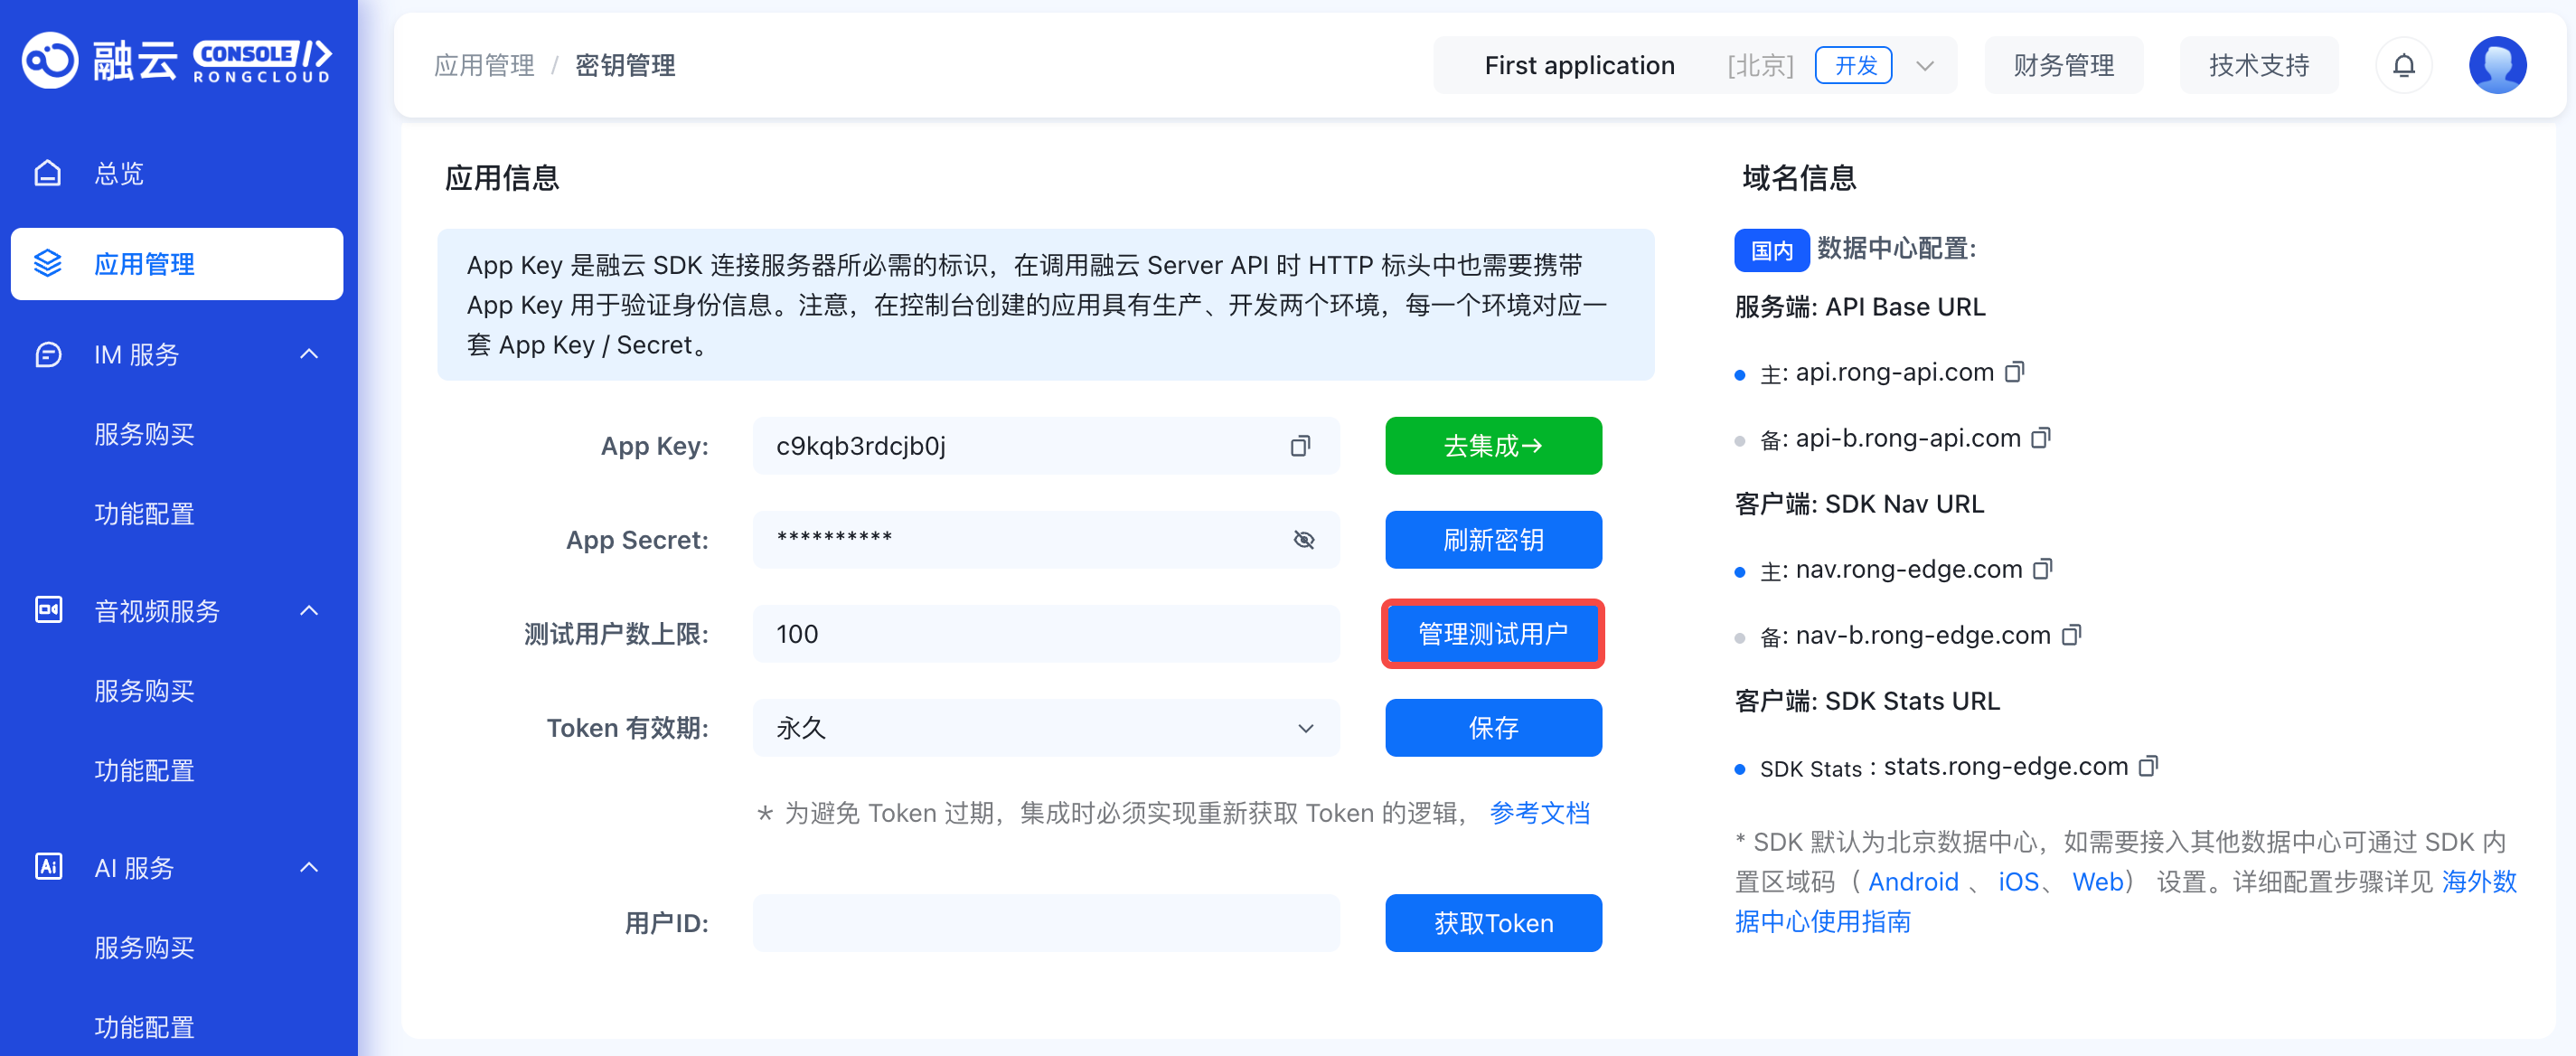Copy api.rong-api.com primary URL
Viewport: 2576px width, 1056px height.
pyautogui.click(x=2014, y=372)
